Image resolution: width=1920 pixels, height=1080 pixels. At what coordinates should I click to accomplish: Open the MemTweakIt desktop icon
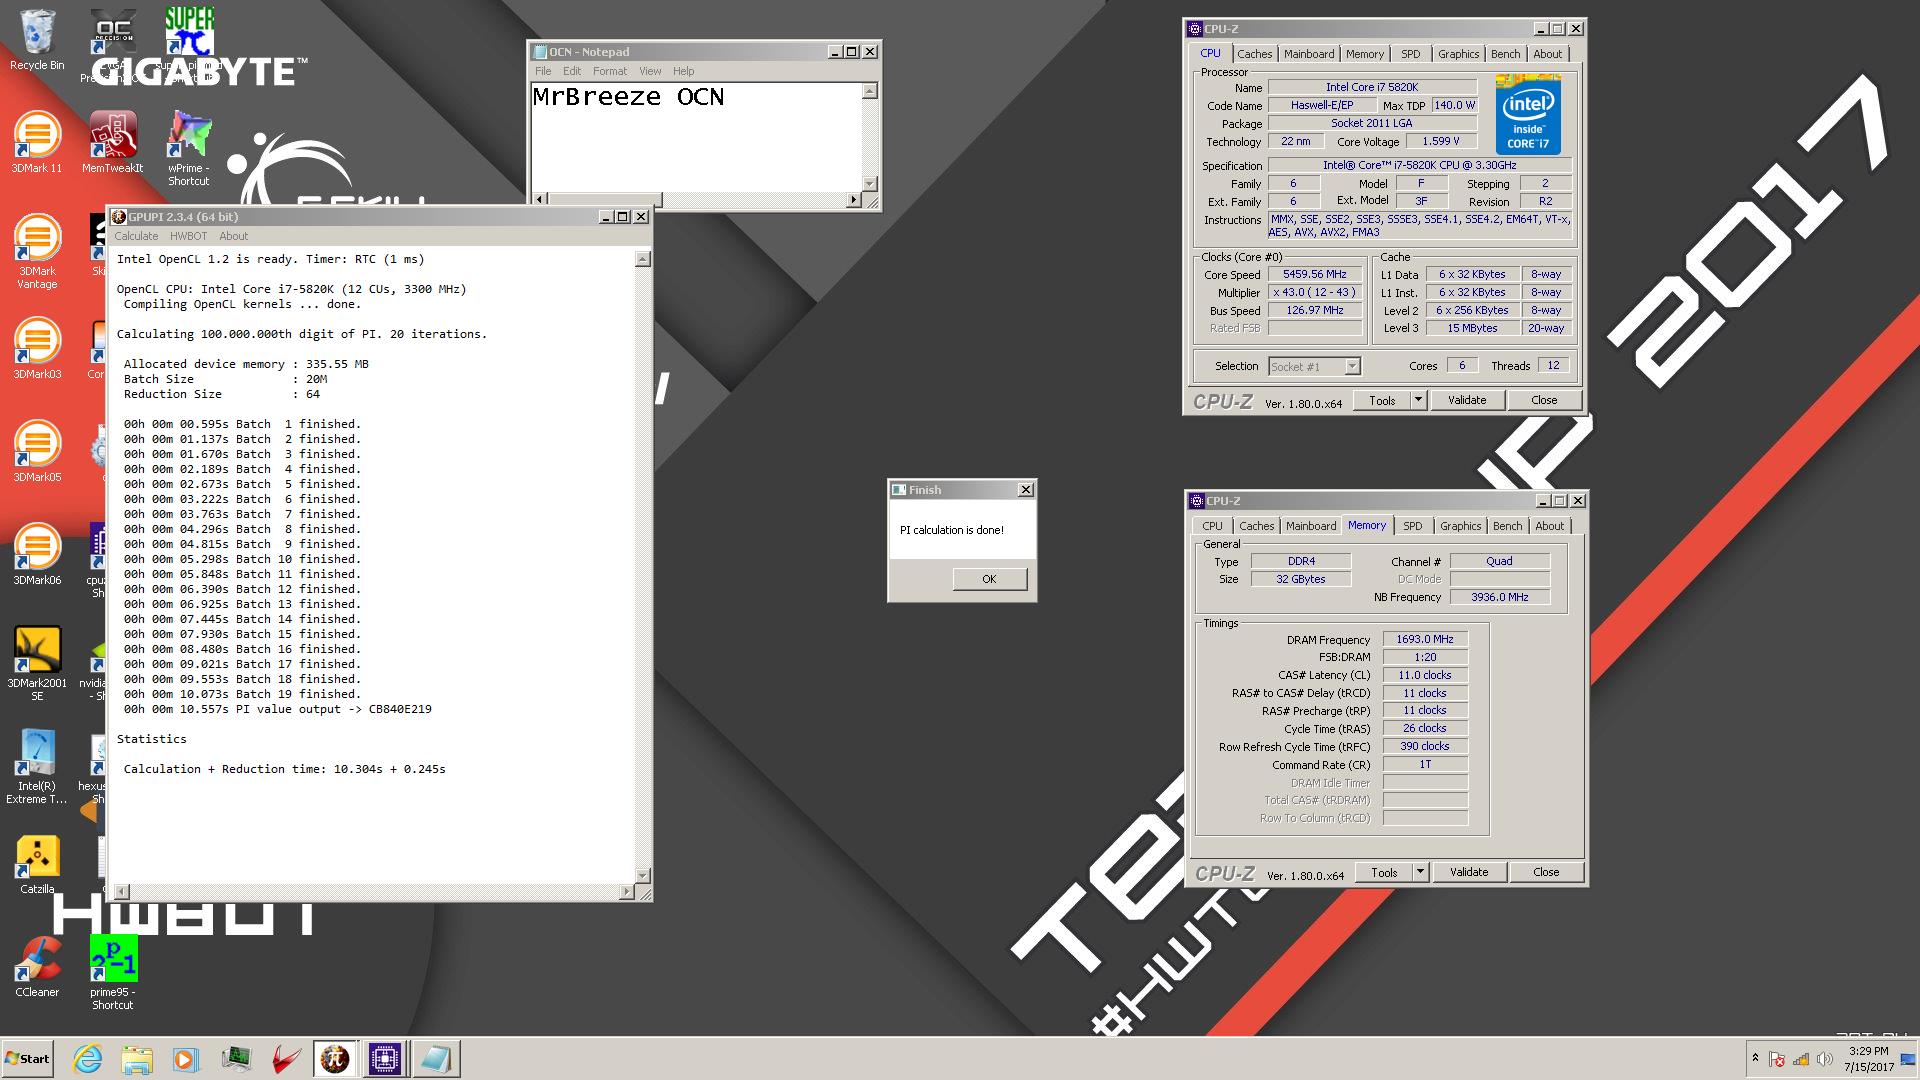coord(113,142)
